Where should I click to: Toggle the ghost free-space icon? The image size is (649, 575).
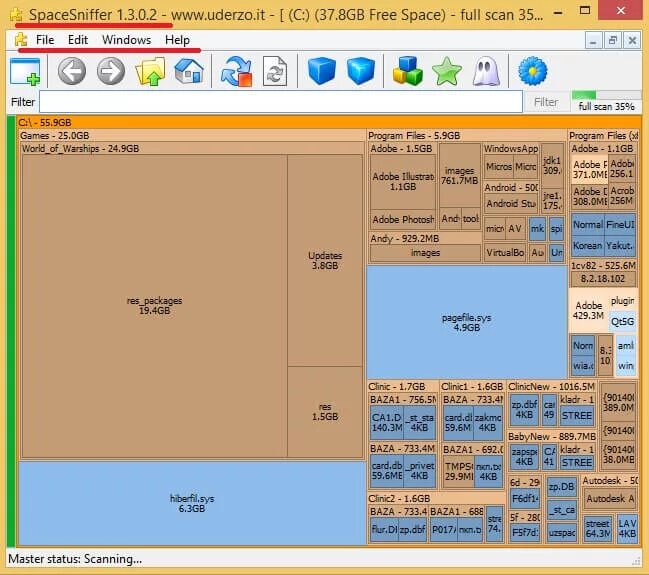tap(486, 71)
